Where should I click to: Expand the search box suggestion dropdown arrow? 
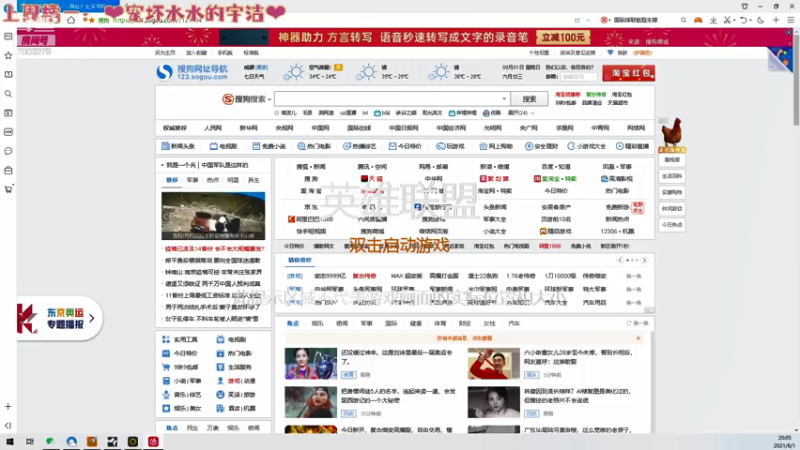click(x=504, y=99)
